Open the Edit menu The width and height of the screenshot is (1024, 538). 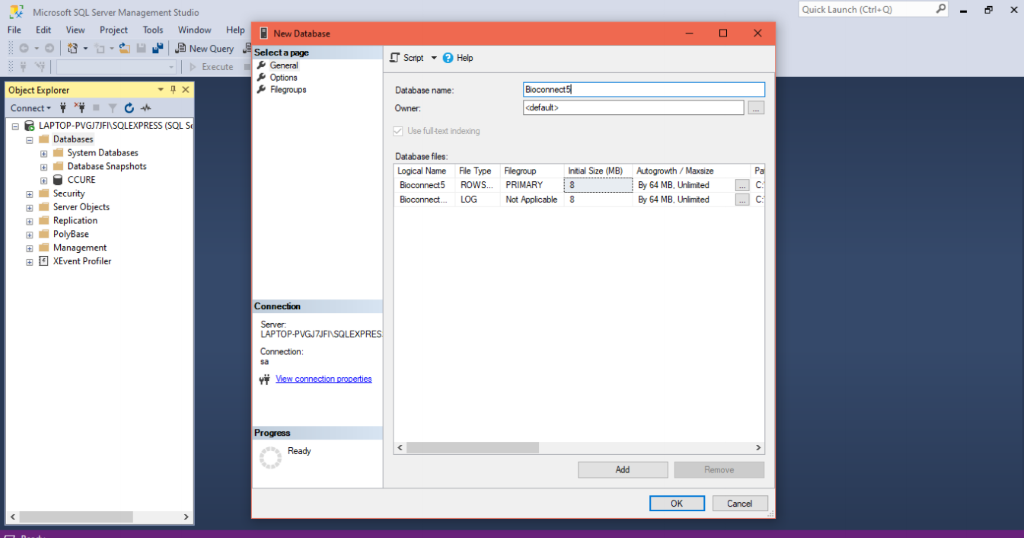pyautogui.click(x=43, y=30)
